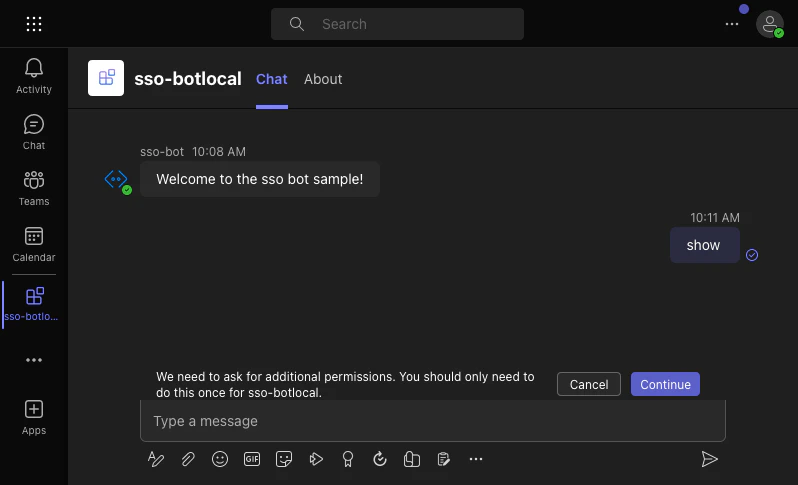Switch to the About tab
The image size is (798, 485).
(x=323, y=79)
